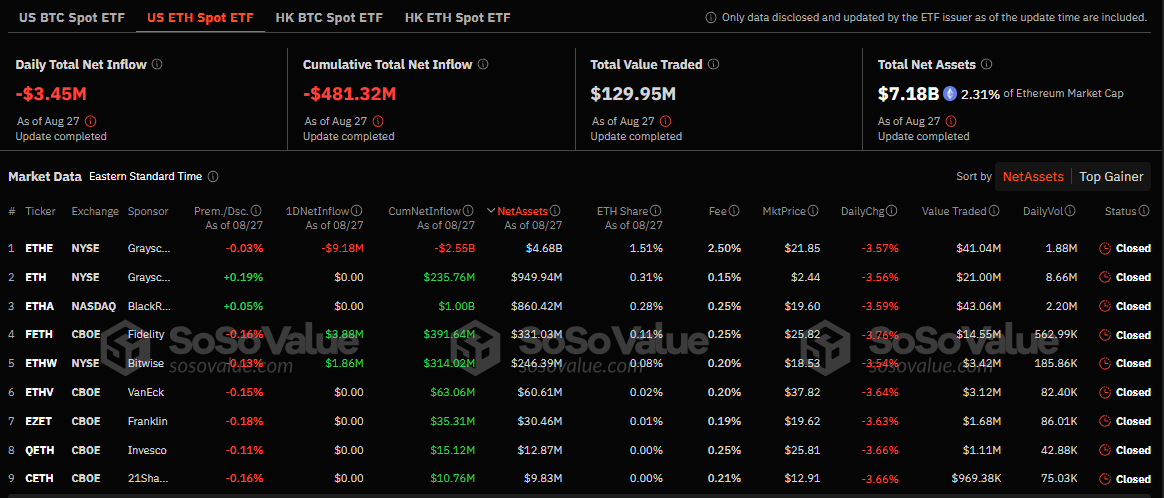Click info icon beside DailyChg column header
This screenshot has width=1164, height=498.
tap(892, 212)
